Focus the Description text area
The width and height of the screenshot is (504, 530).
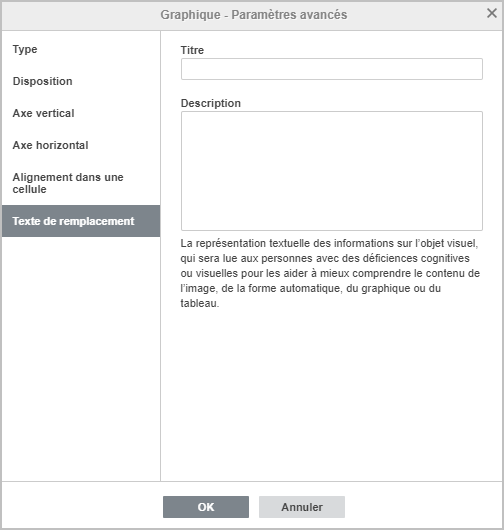pyautogui.click(x=332, y=171)
